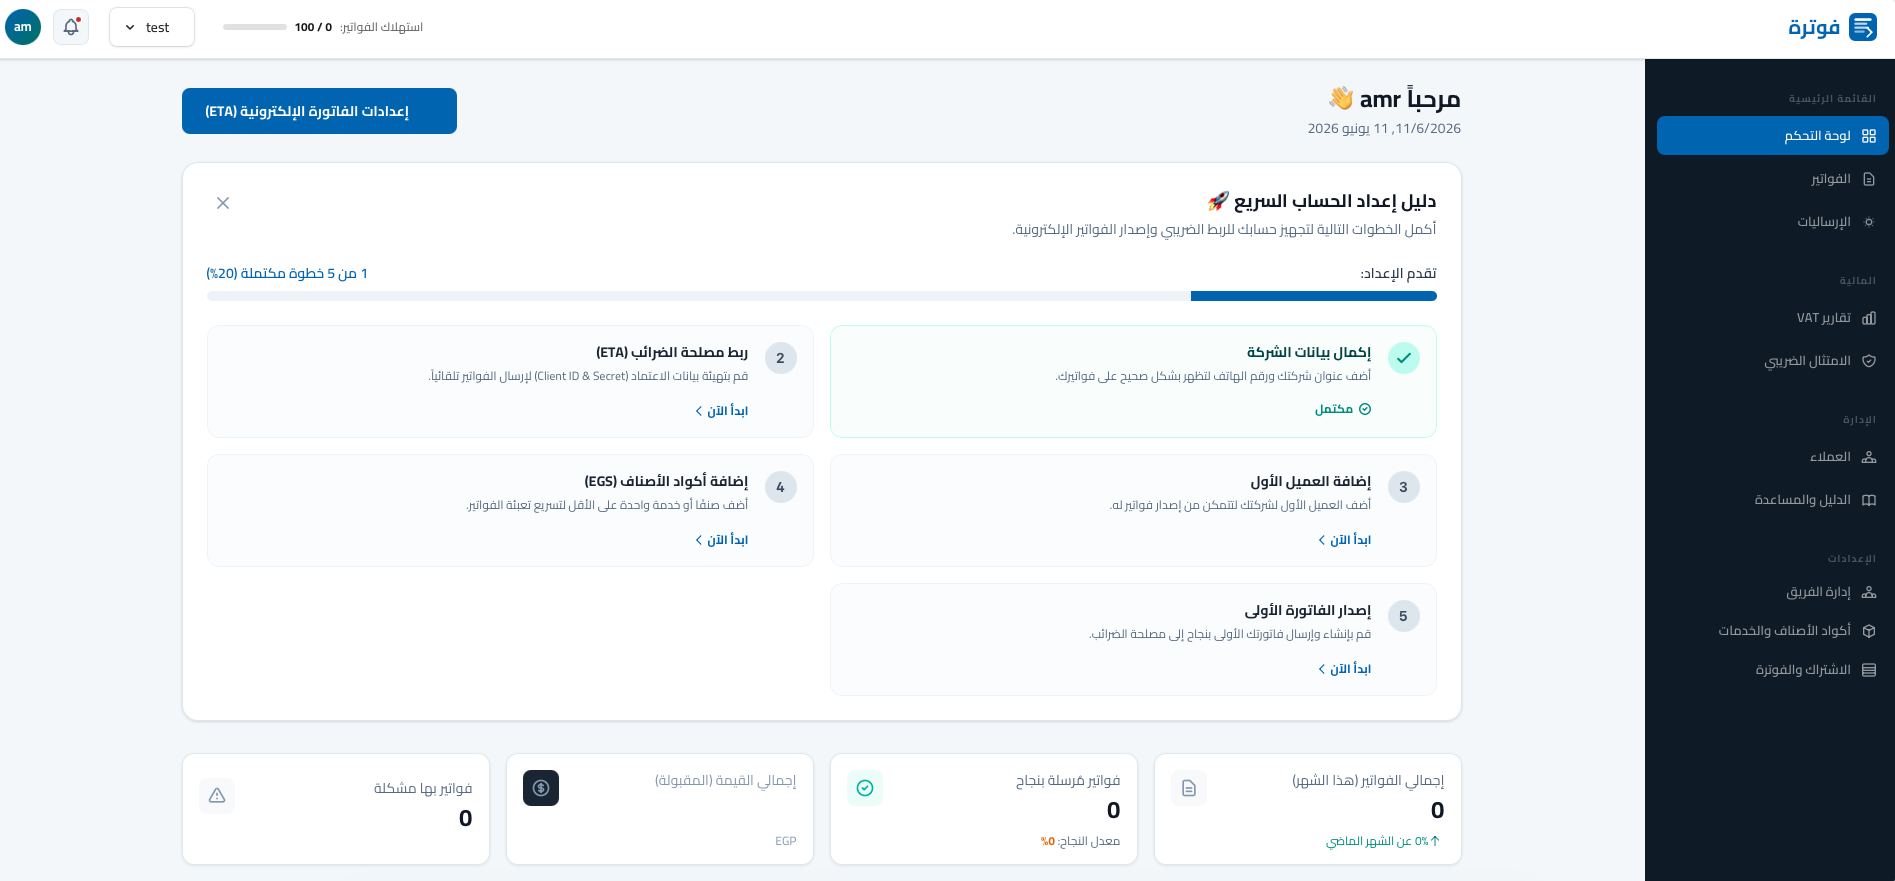Open الفواتير in sidebar
The width and height of the screenshot is (1895, 881).
pos(1772,179)
